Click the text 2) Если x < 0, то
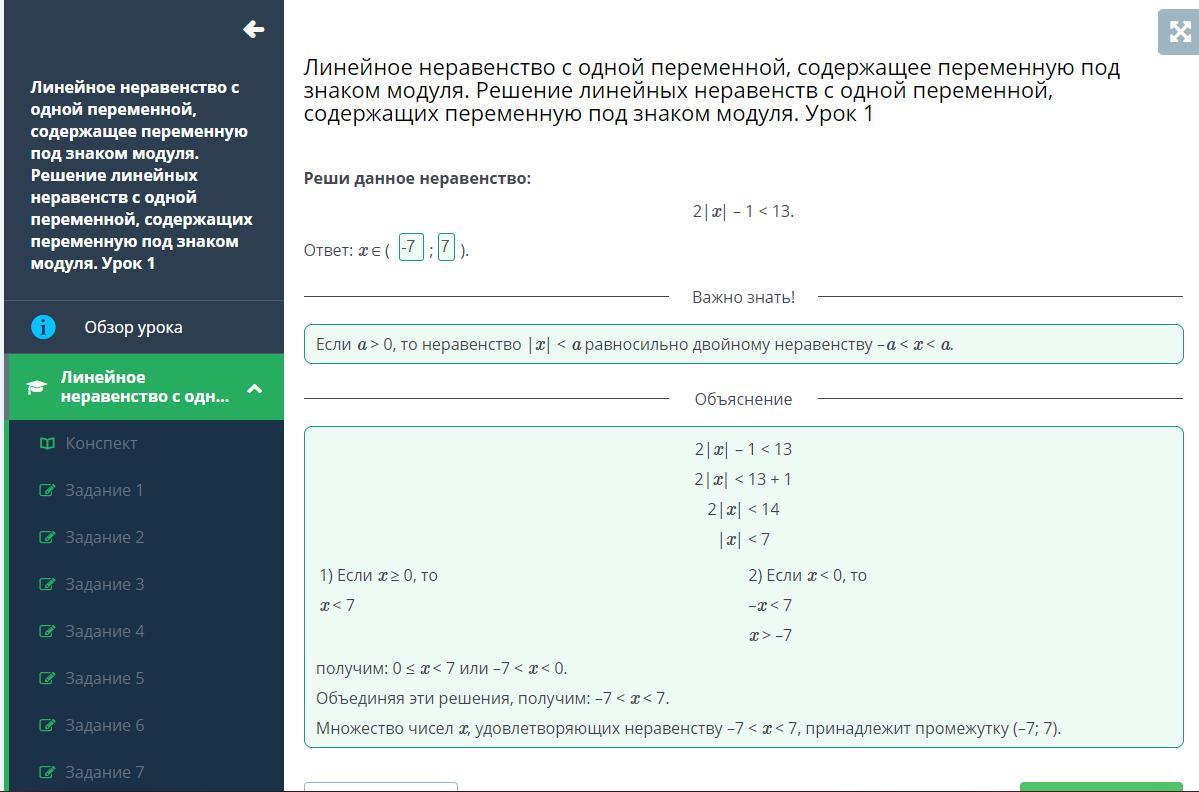The image size is (1199, 792). coord(807,576)
